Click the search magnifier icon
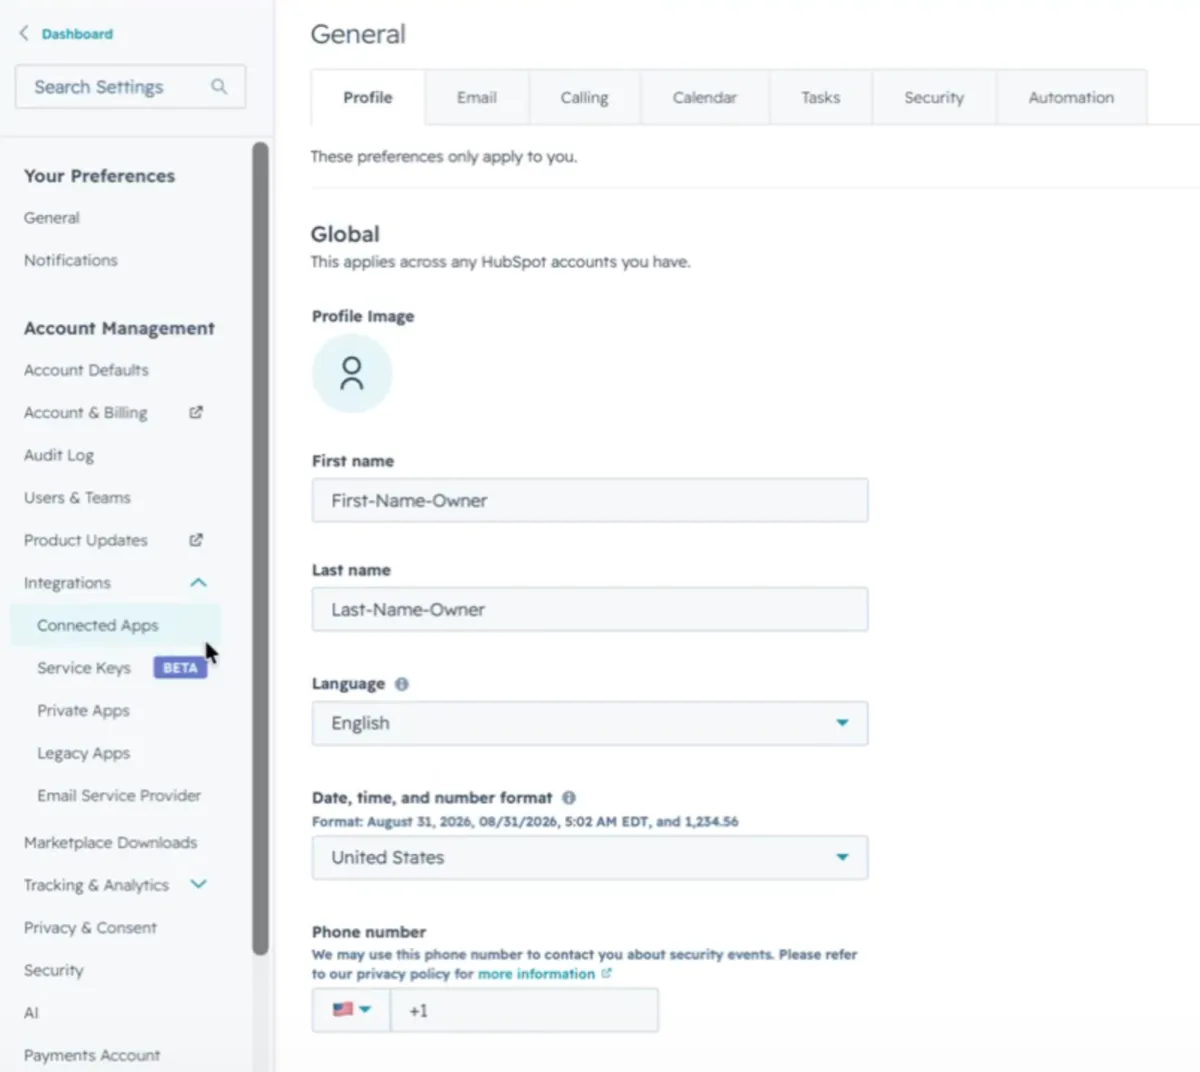 coord(218,87)
